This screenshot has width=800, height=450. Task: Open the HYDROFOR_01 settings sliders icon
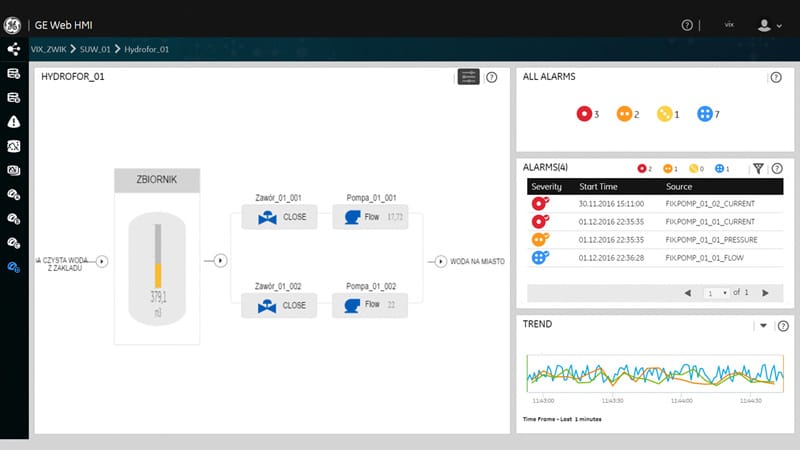[x=468, y=77]
